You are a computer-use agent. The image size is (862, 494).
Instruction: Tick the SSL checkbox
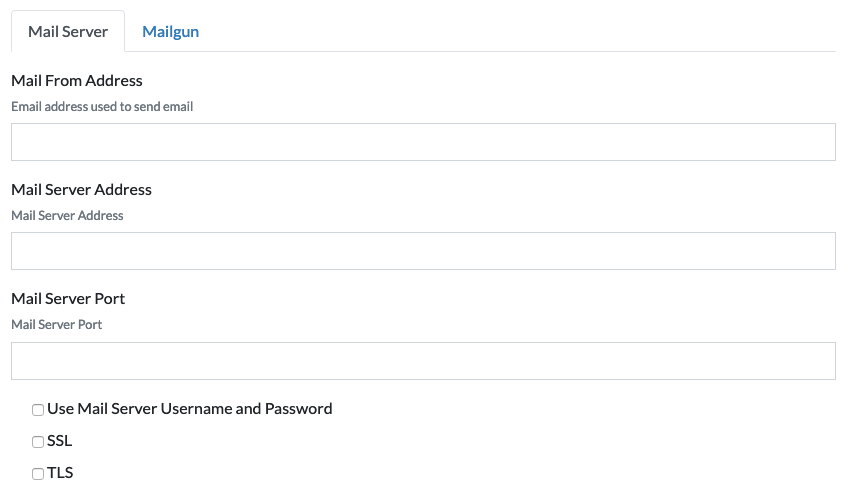point(38,441)
